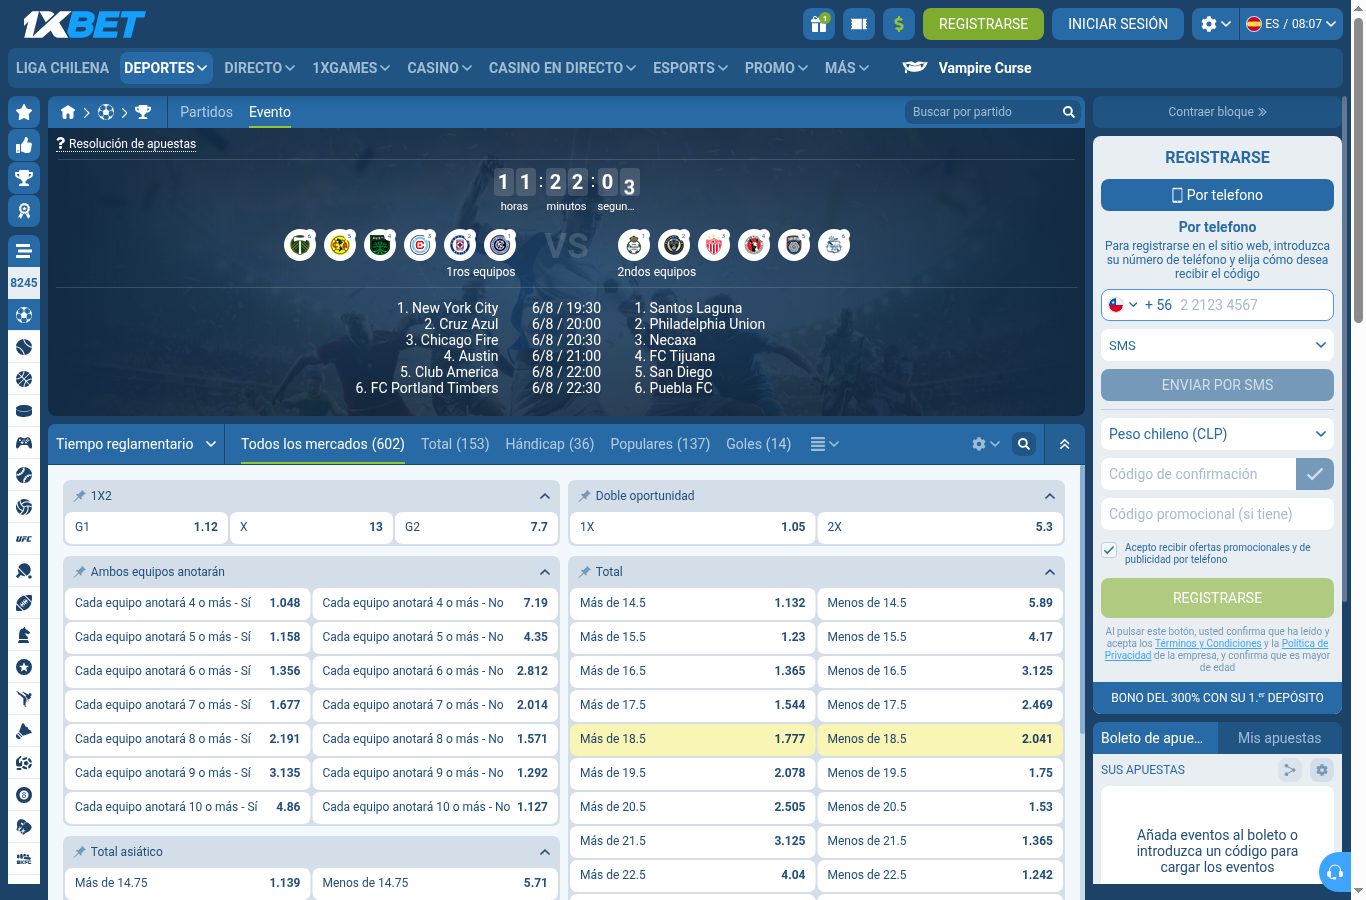Open Resolución de apuestas help link
This screenshot has height=900, width=1366.
[126, 144]
